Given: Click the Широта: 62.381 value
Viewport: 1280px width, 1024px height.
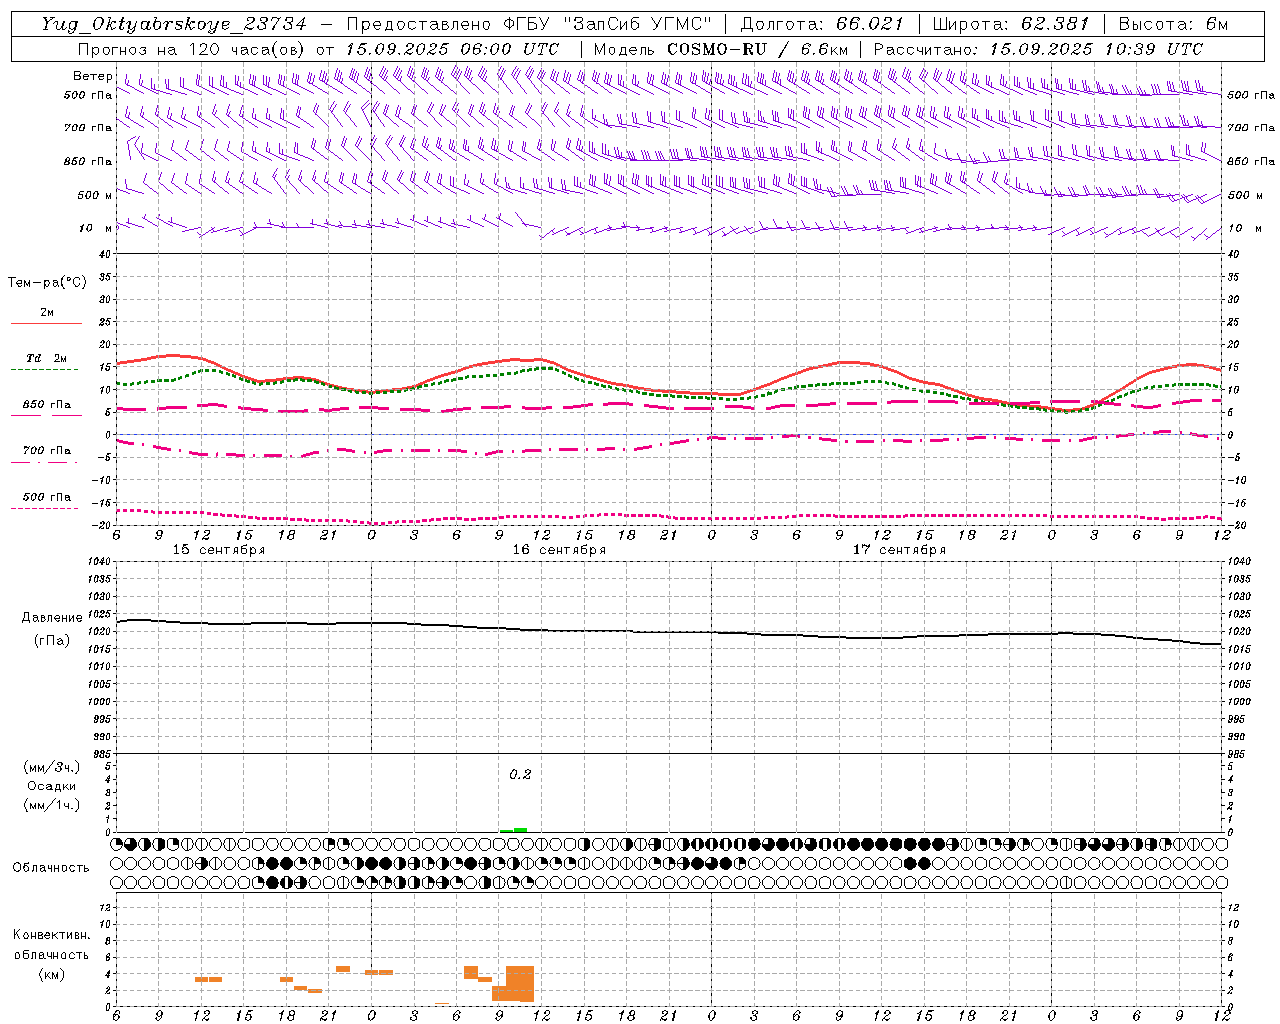Looking at the screenshot, I should [x=1010, y=24].
